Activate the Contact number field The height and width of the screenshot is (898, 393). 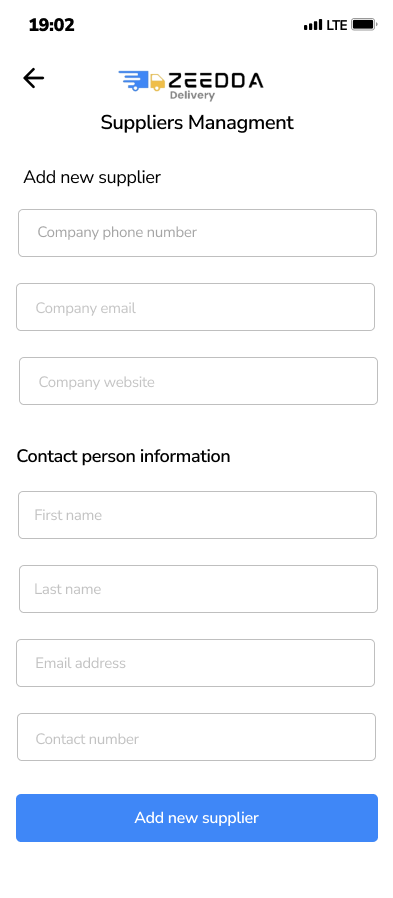pyautogui.click(x=196, y=737)
